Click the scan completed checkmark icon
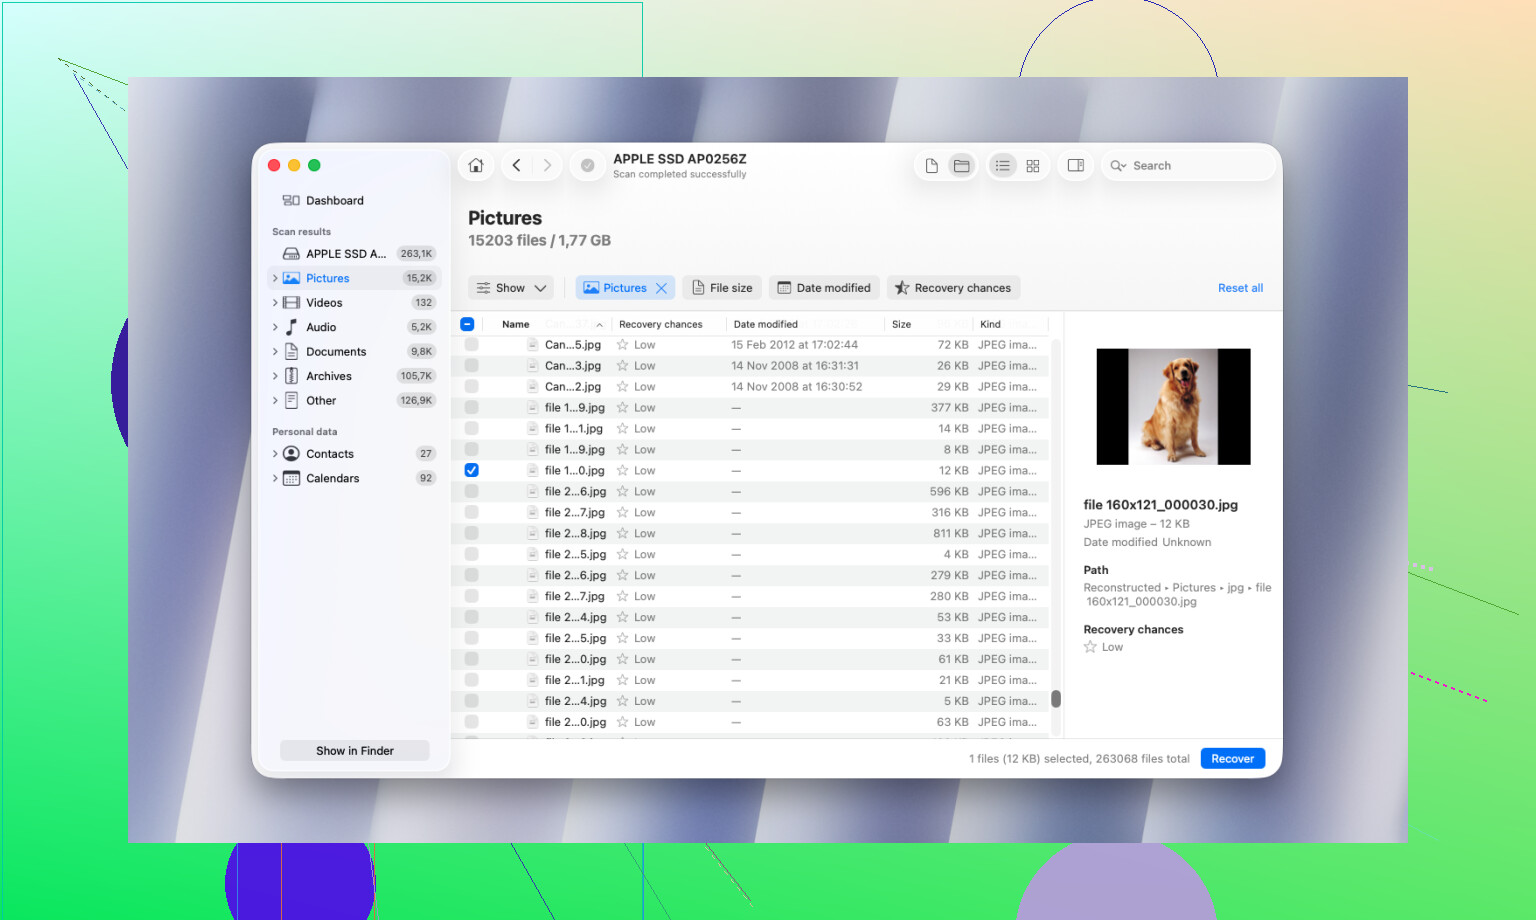The width and height of the screenshot is (1536, 920). pyautogui.click(x=588, y=165)
